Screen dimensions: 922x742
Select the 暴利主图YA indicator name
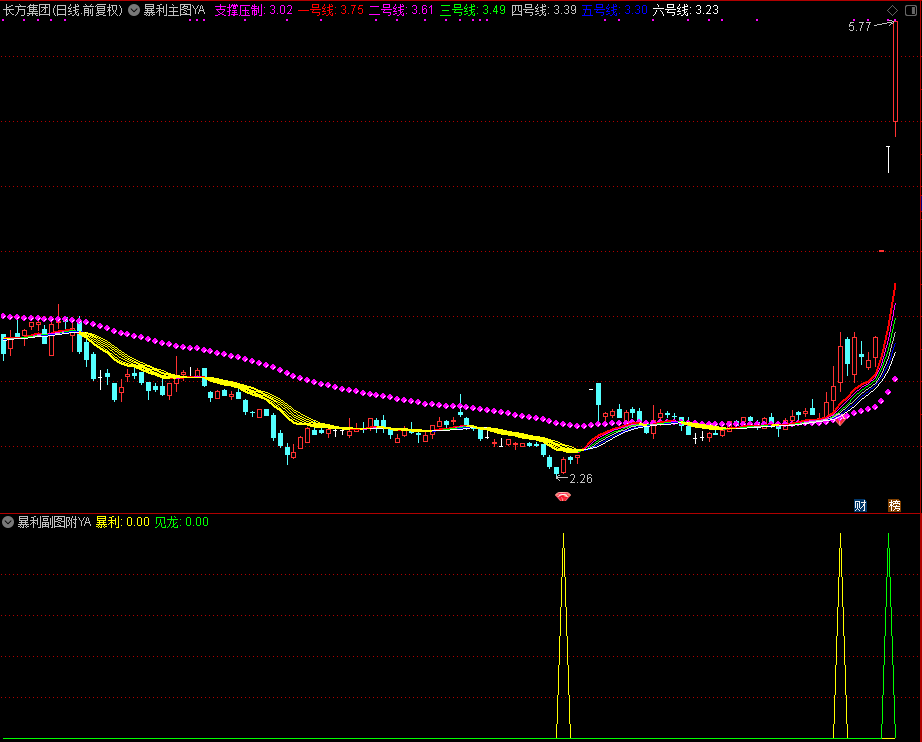(175, 10)
